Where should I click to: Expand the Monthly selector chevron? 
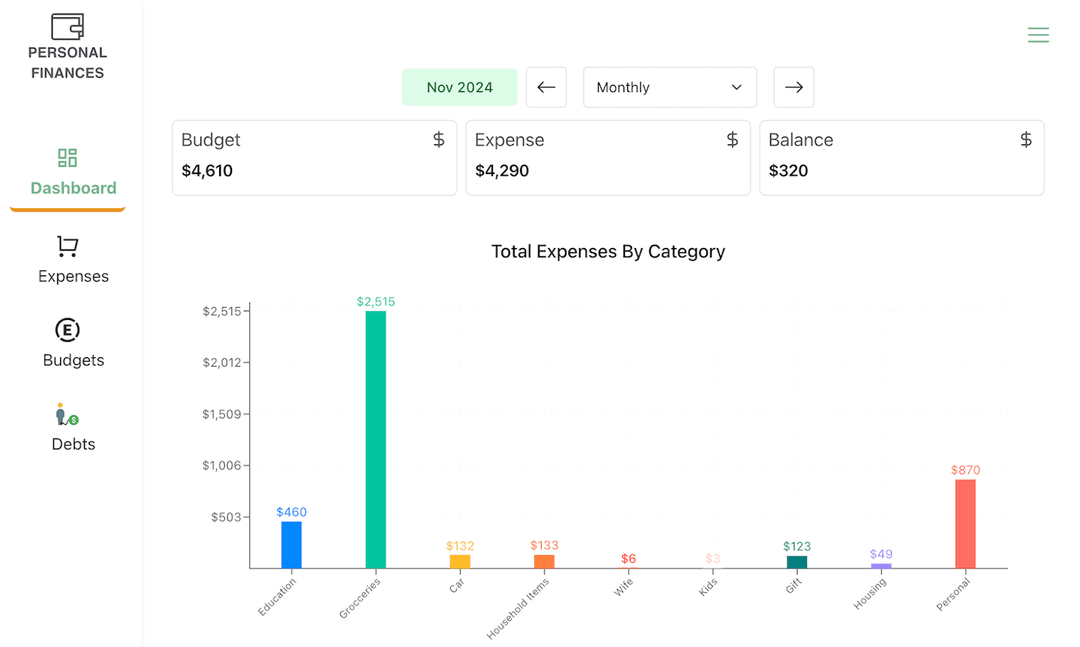(736, 87)
